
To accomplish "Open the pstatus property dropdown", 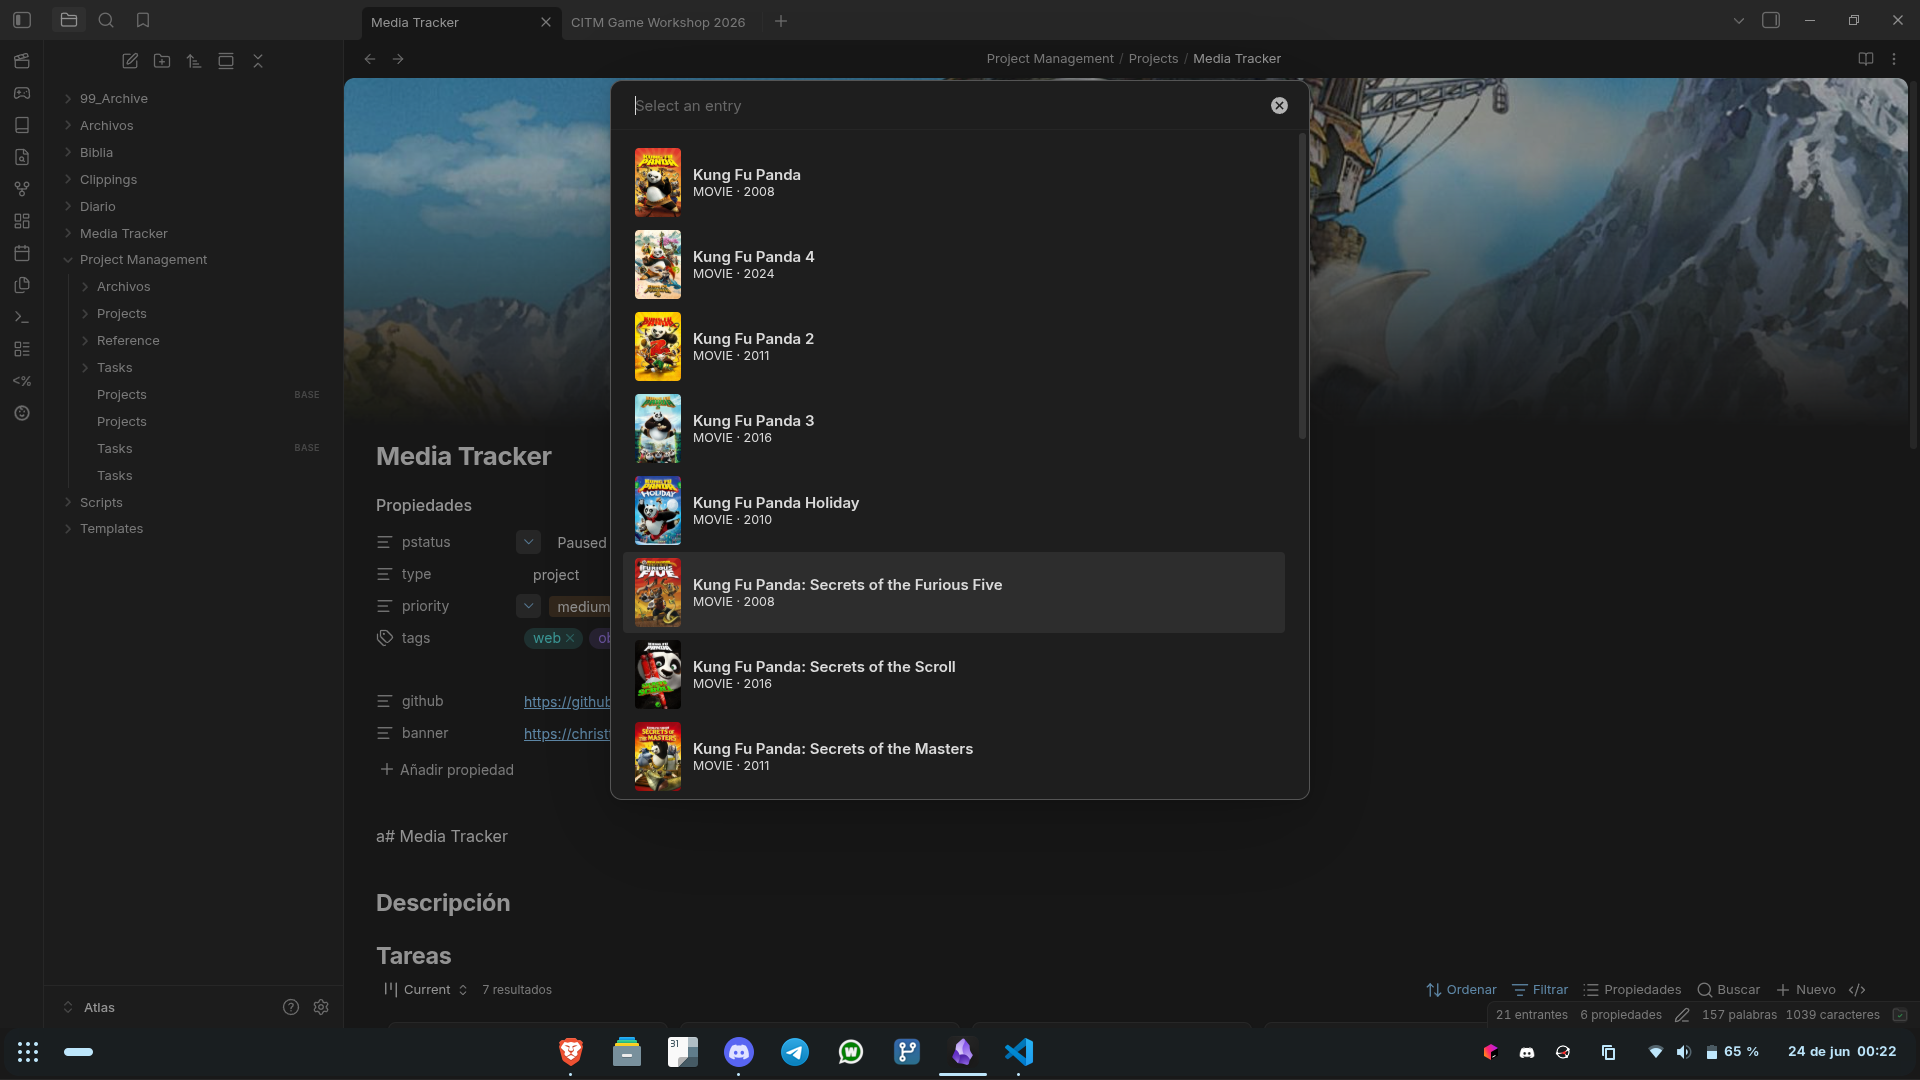I will coord(528,542).
